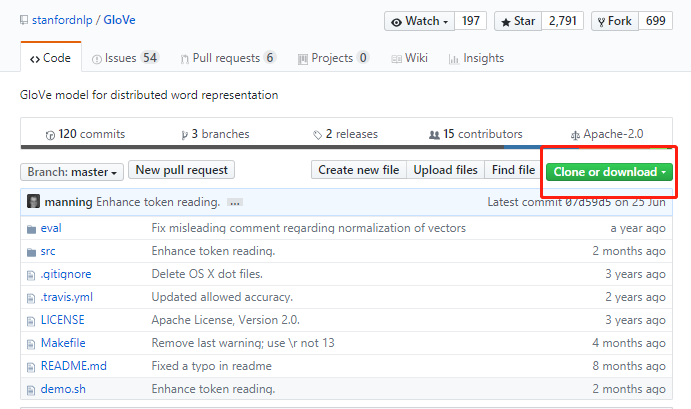Click the LICENSE file icon
Image resolution: width=691 pixels, height=409 pixels.
31,321
